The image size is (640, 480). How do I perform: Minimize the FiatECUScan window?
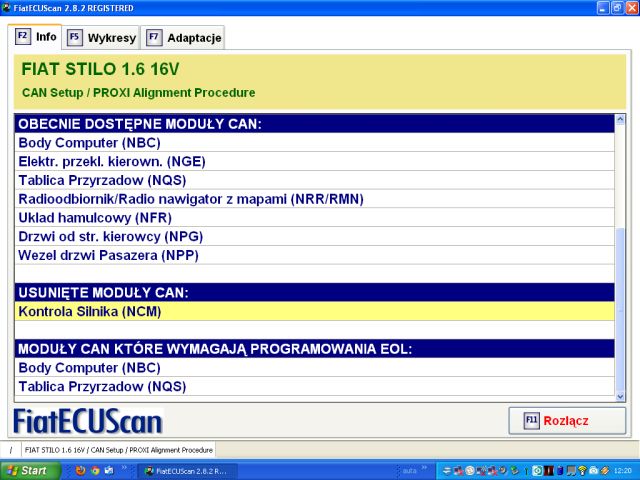pos(603,8)
